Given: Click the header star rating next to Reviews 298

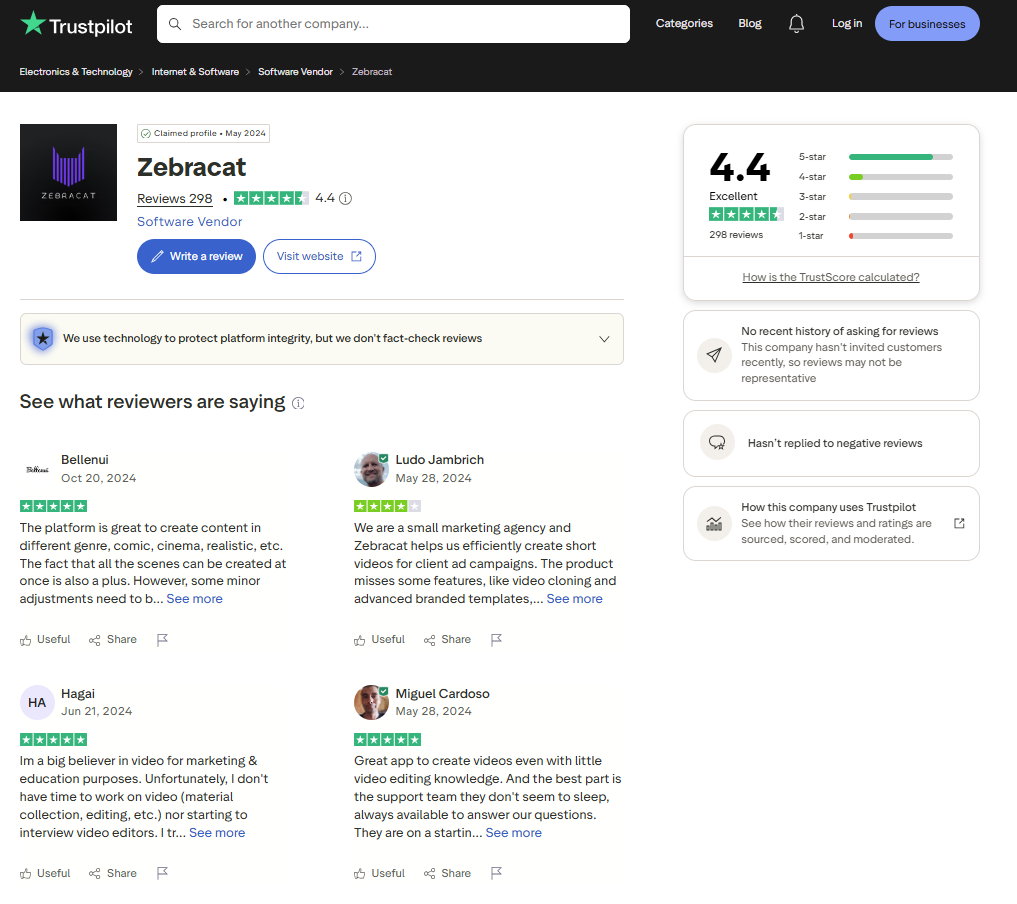Looking at the screenshot, I should tap(271, 198).
